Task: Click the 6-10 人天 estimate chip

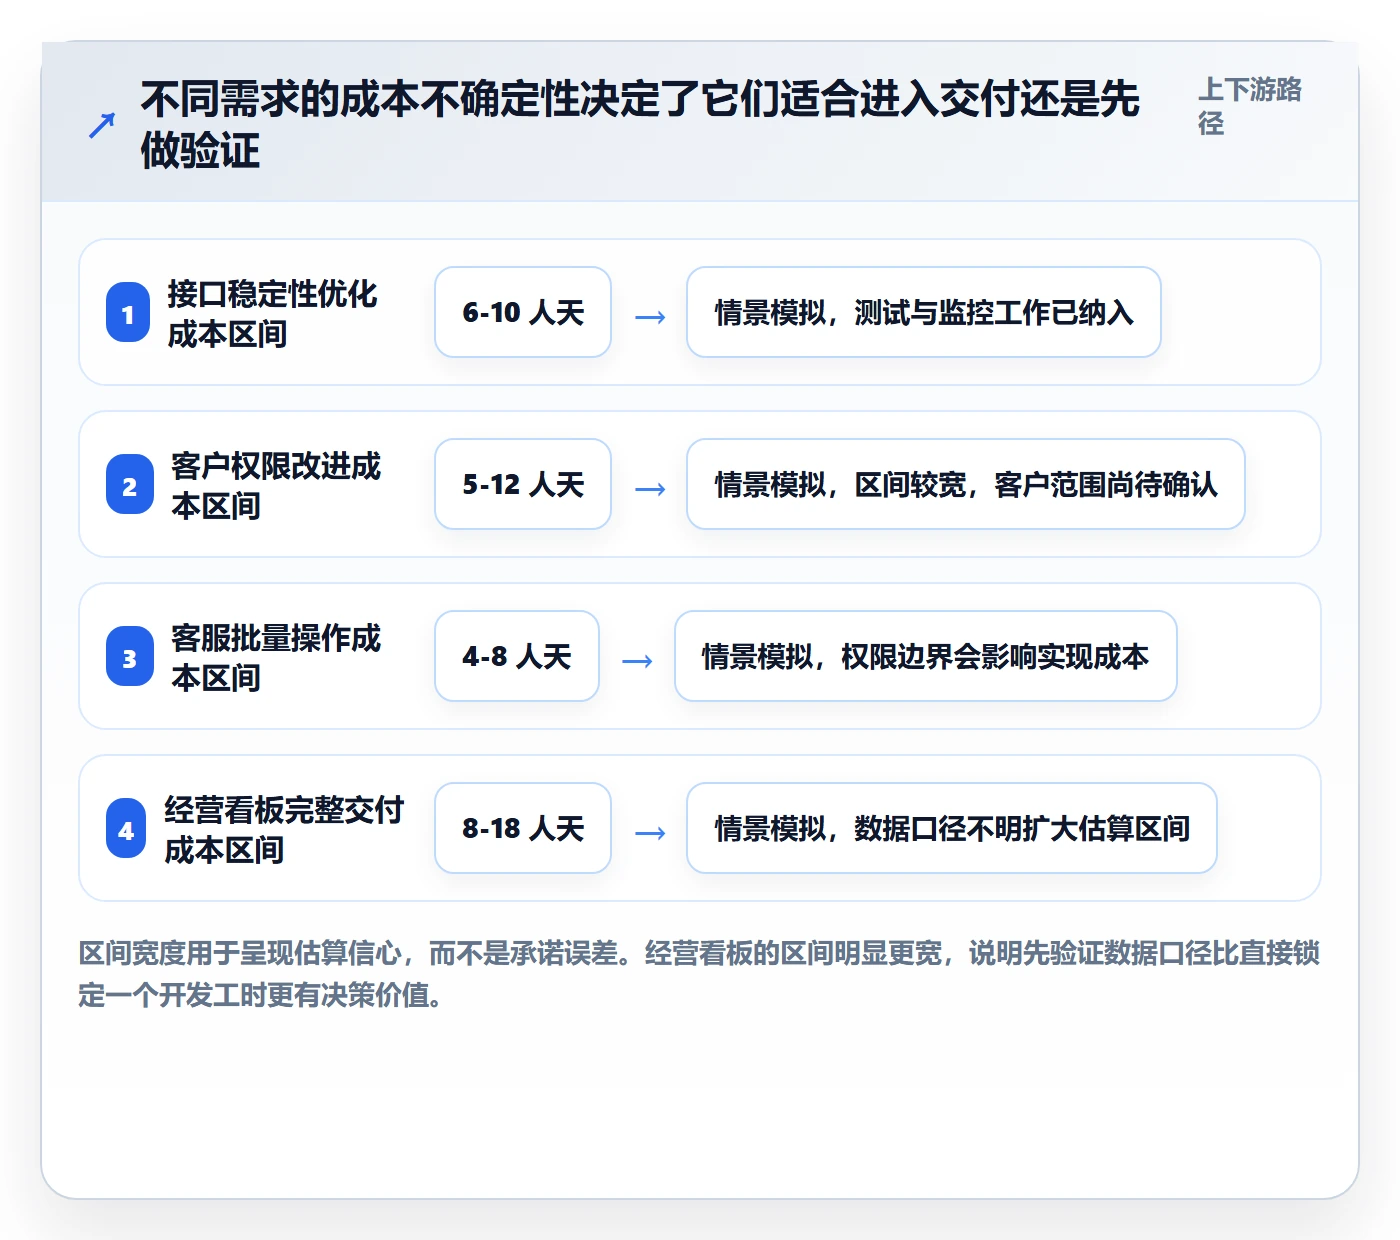Action: (523, 312)
